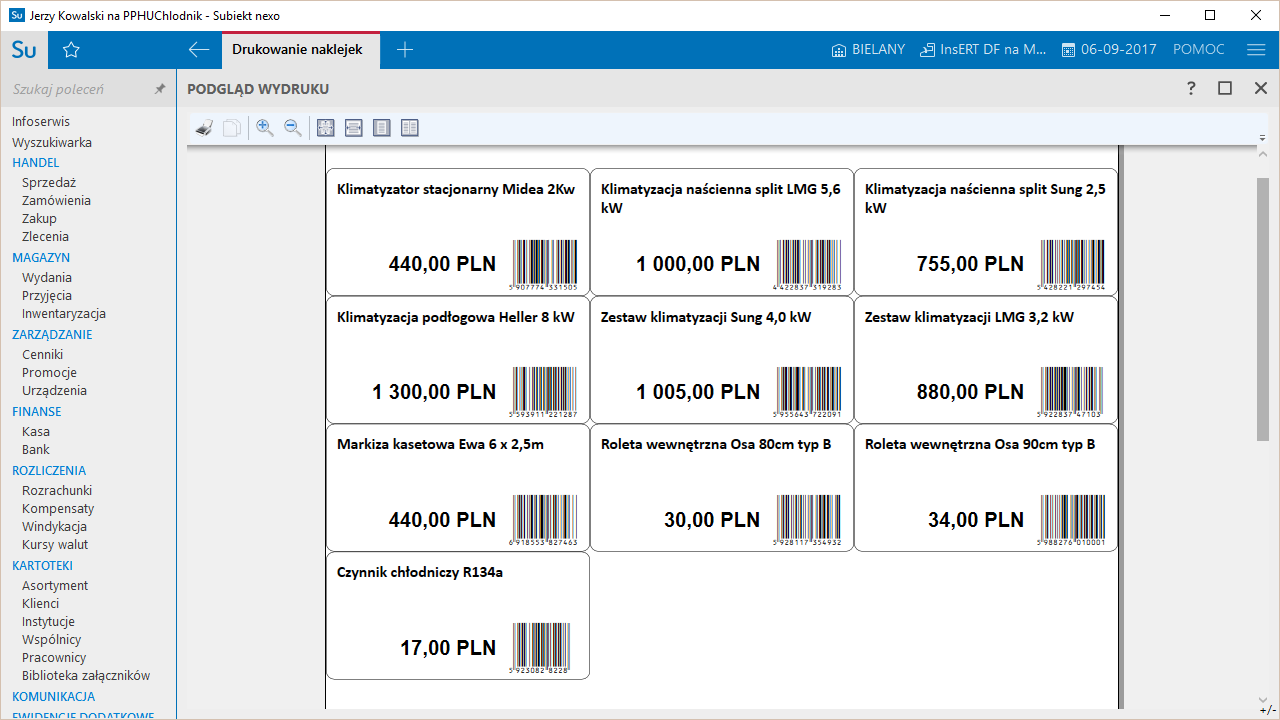Open Pracownicy module
The width and height of the screenshot is (1280, 720).
click(54, 658)
